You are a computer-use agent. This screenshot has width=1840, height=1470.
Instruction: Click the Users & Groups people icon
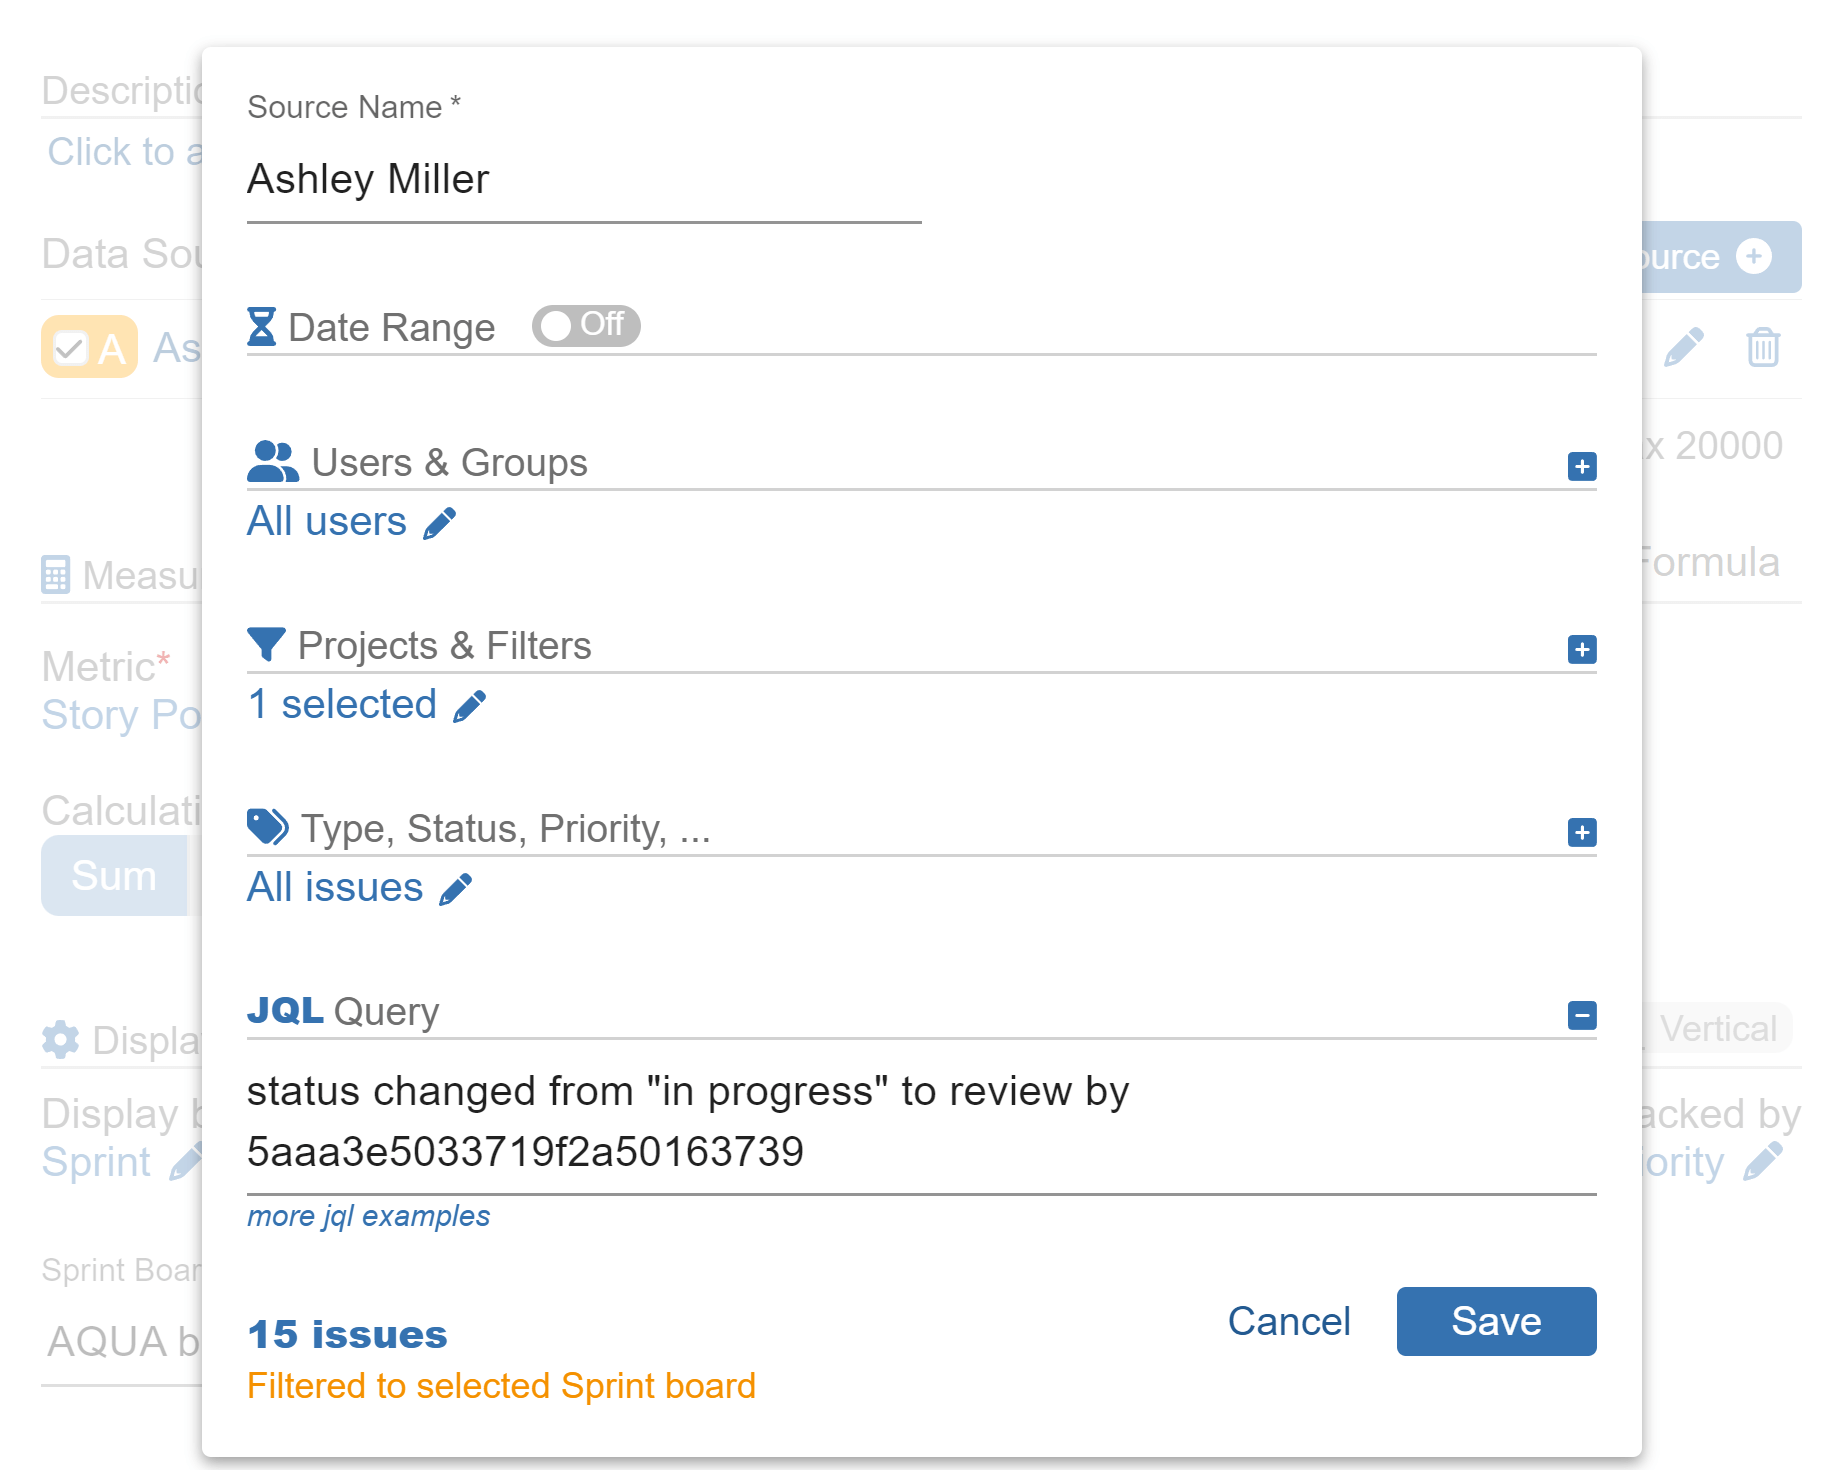click(x=272, y=461)
